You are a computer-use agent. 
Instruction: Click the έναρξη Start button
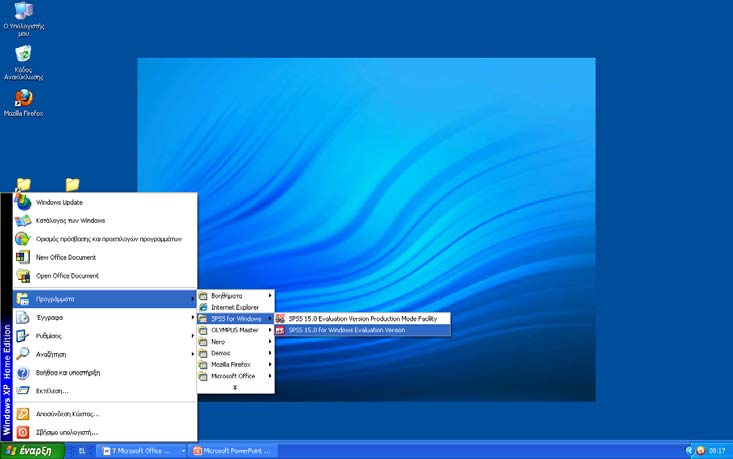point(32,451)
